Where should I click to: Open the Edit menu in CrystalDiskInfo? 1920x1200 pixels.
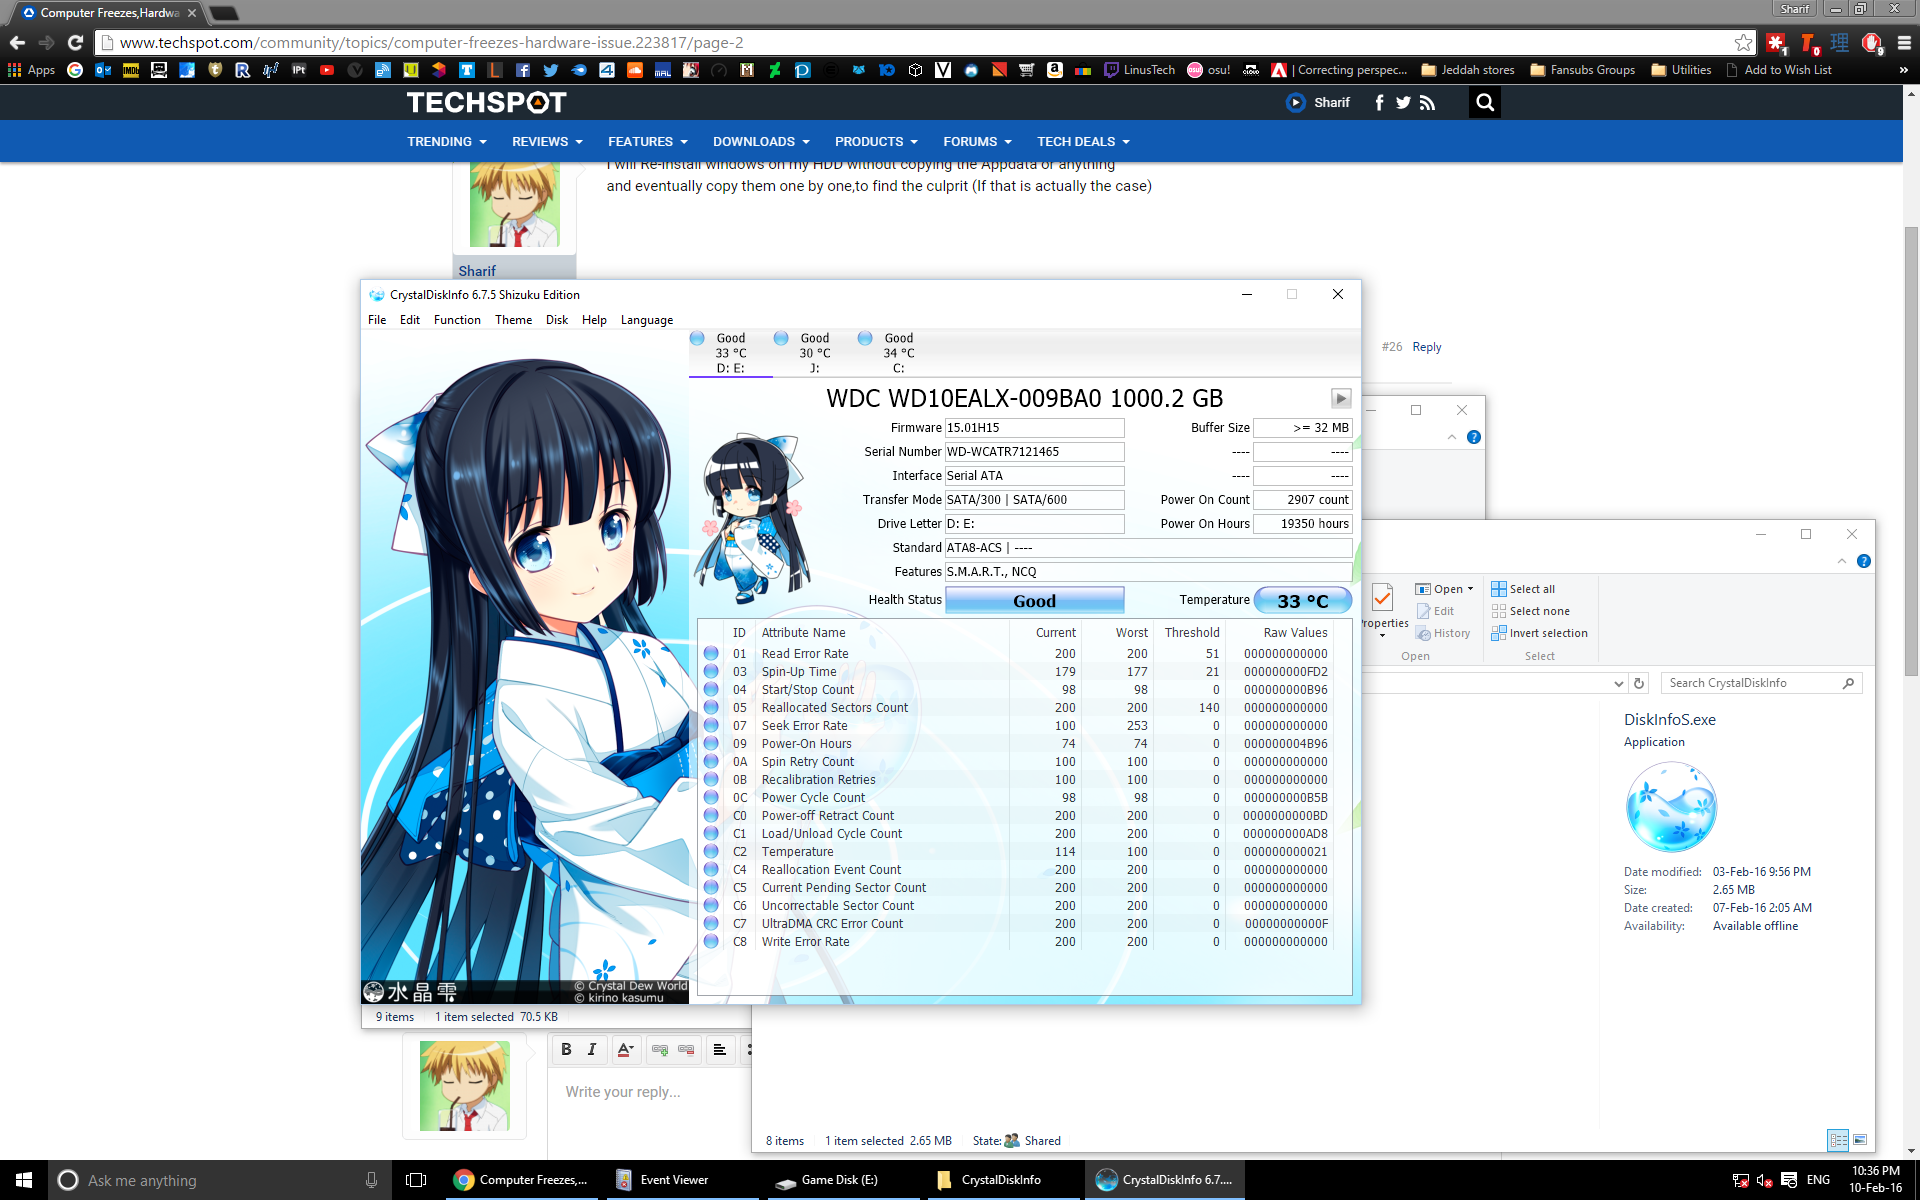pyautogui.click(x=410, y=320)
